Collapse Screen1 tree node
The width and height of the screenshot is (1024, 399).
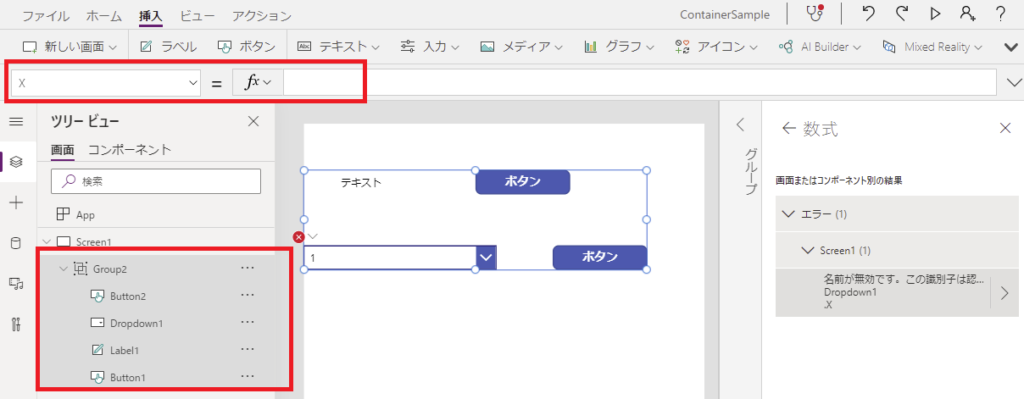(45, 242)
